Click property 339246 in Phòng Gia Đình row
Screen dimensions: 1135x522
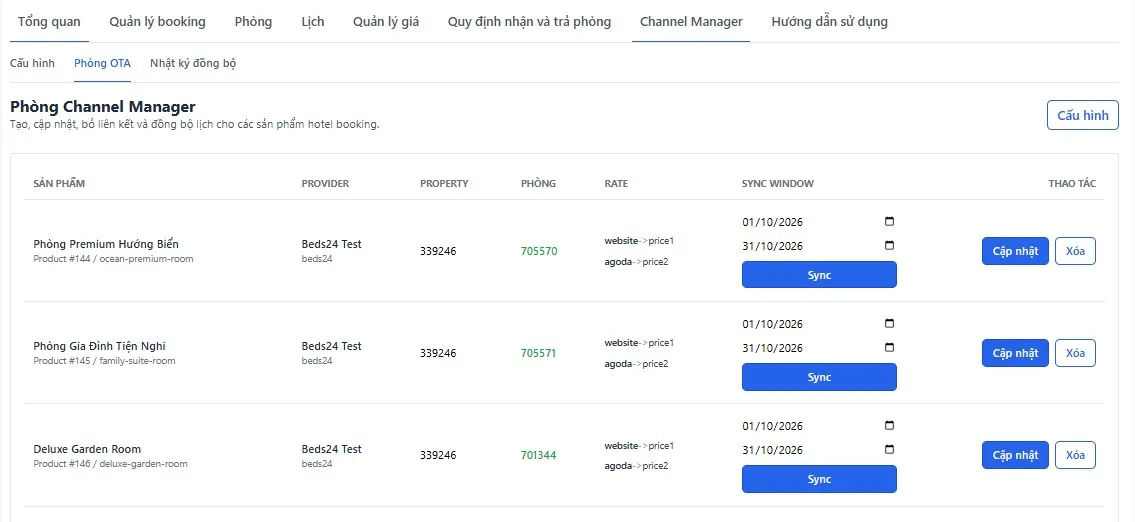point(439,353)
